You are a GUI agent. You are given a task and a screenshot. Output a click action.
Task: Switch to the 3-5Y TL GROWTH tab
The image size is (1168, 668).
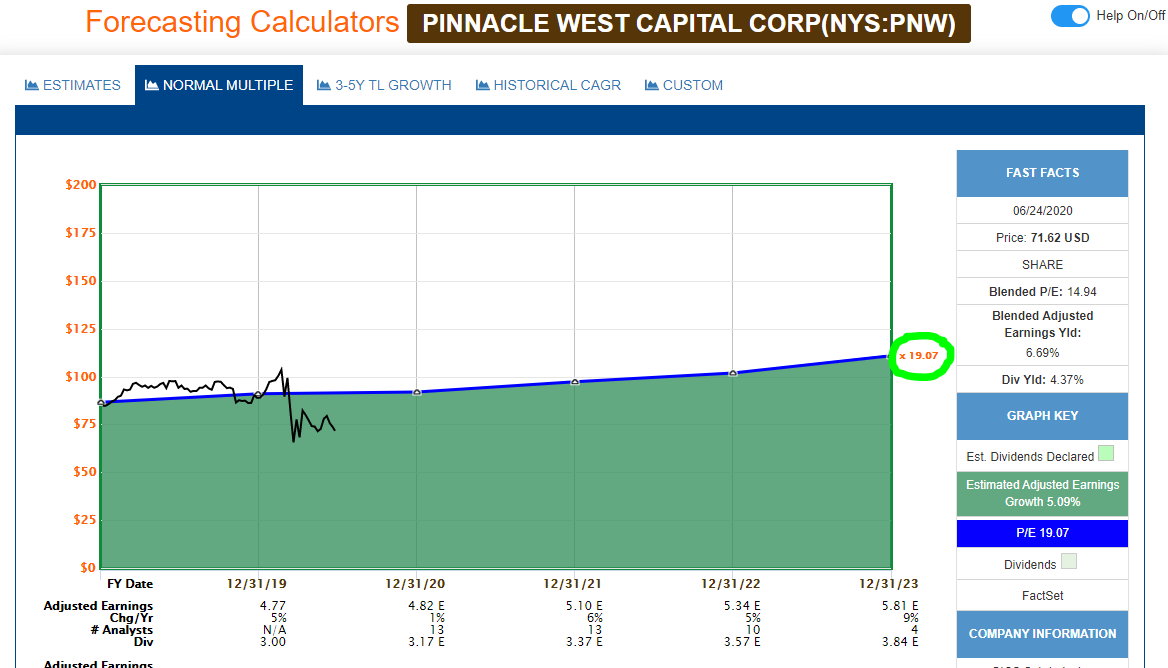point(384,85)
